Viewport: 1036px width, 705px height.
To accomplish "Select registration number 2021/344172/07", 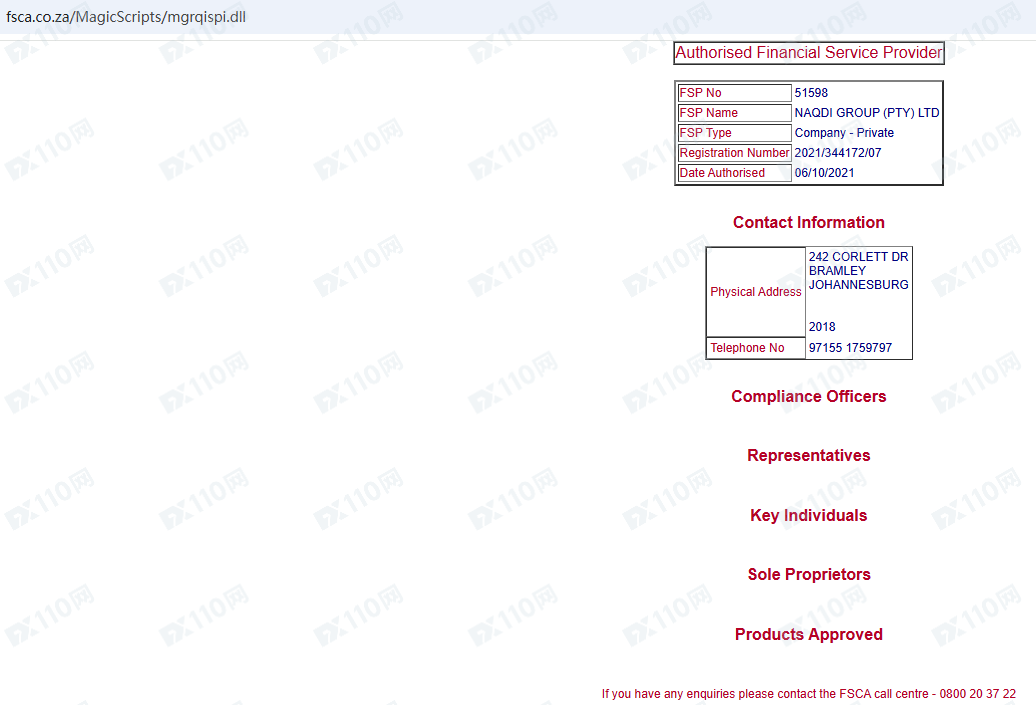I will (x=838, y=153).
